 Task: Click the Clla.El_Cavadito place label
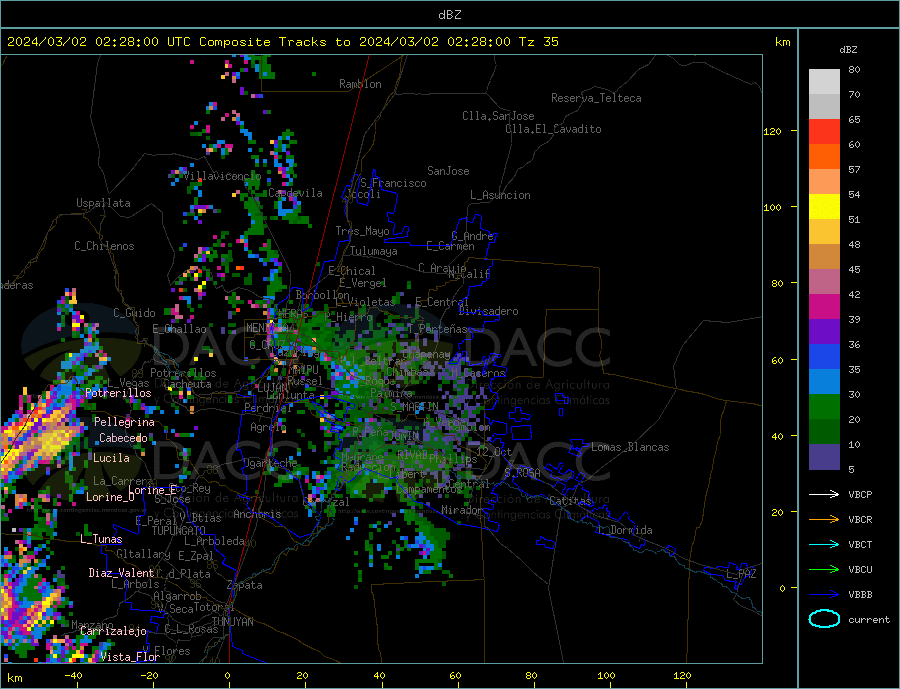pos(553,129)
